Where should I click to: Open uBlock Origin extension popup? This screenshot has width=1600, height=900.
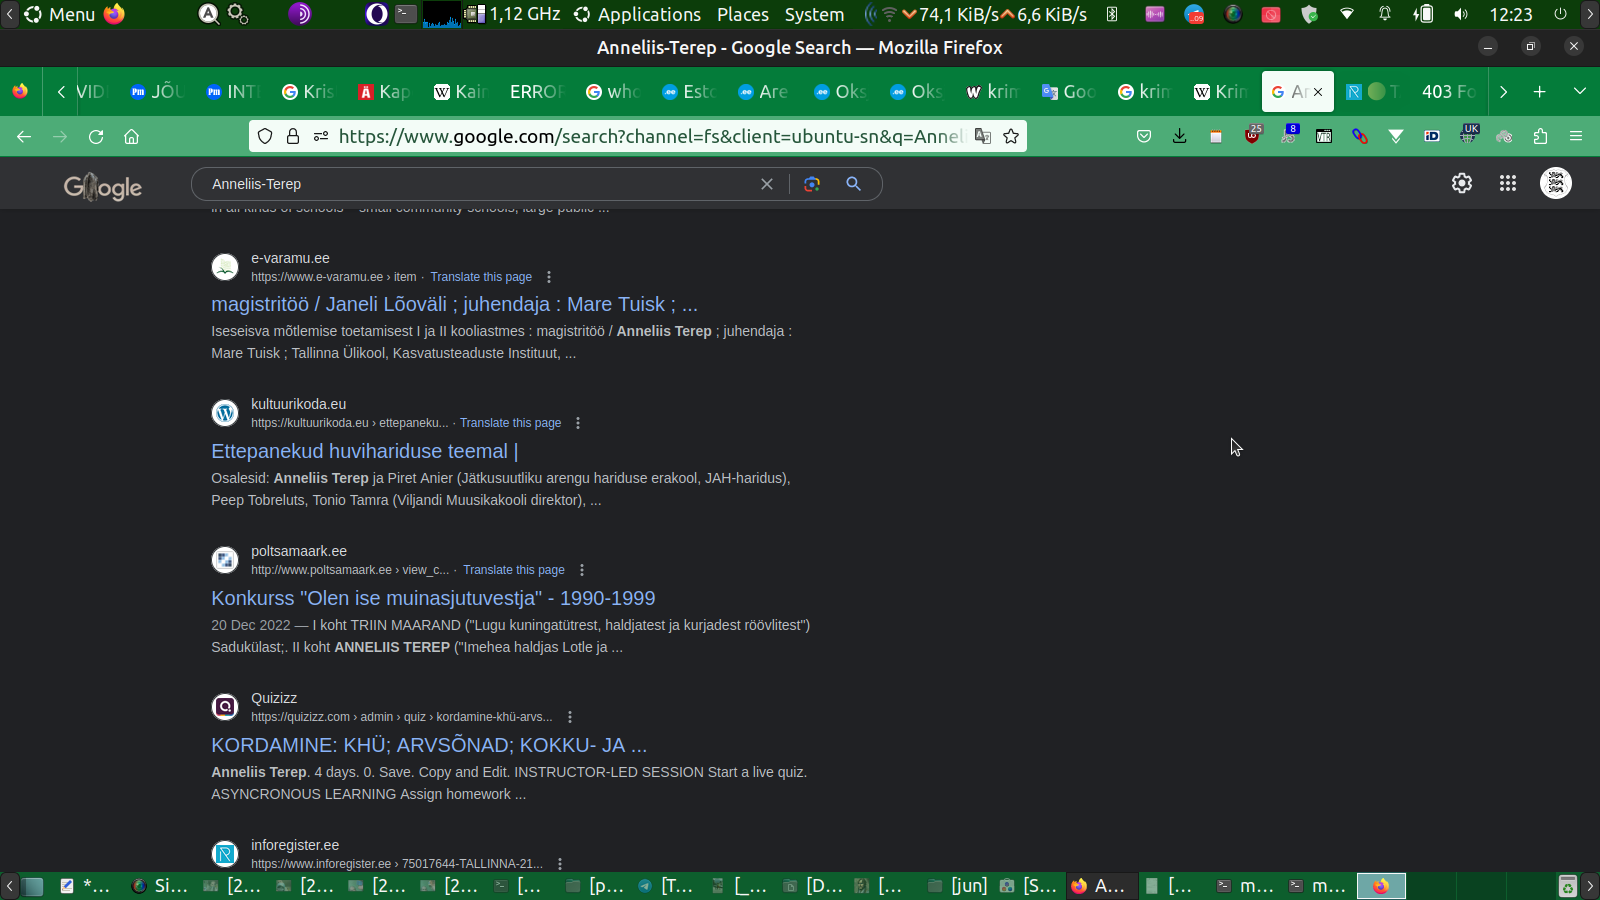coord(1252,135)
